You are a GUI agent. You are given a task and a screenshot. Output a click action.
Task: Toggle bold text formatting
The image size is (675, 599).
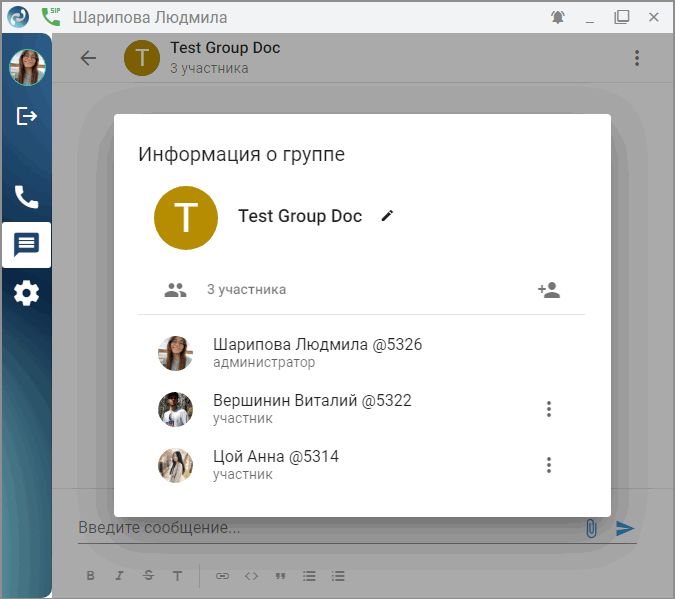coord(90,576)
